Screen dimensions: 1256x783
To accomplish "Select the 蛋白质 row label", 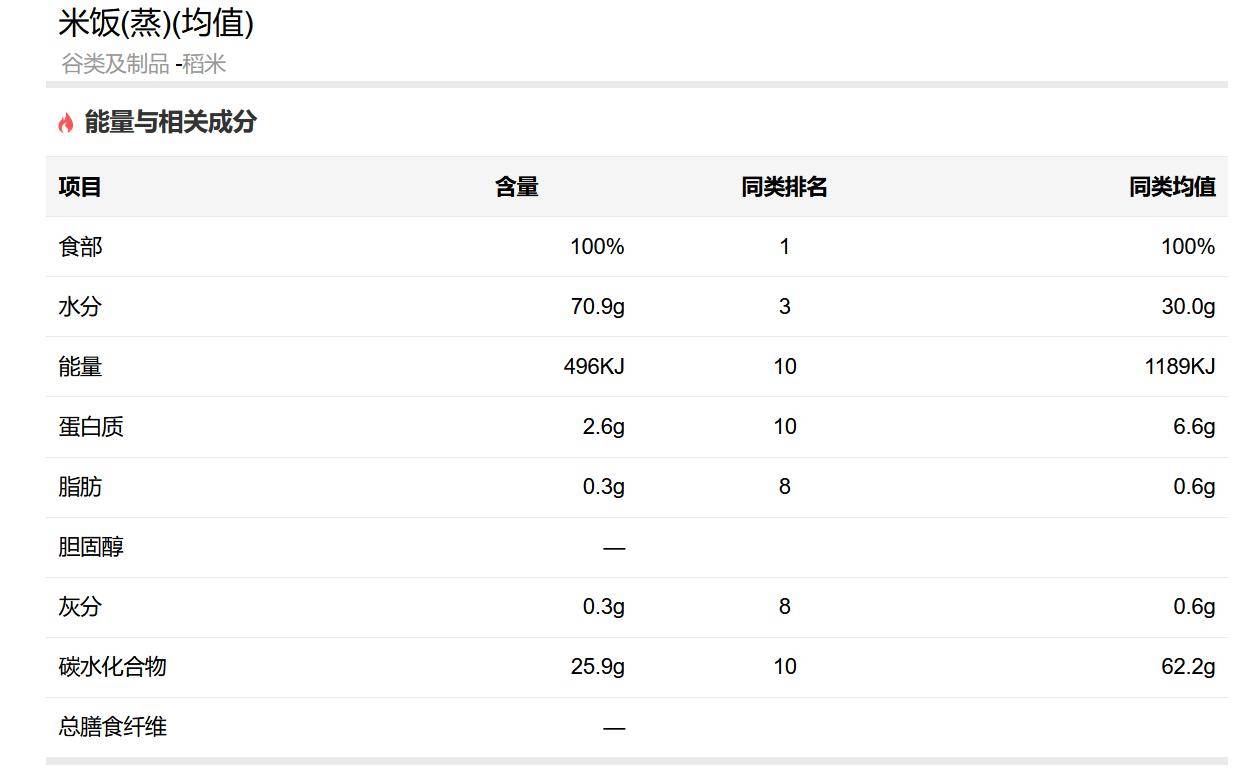I will pos(91,426).
